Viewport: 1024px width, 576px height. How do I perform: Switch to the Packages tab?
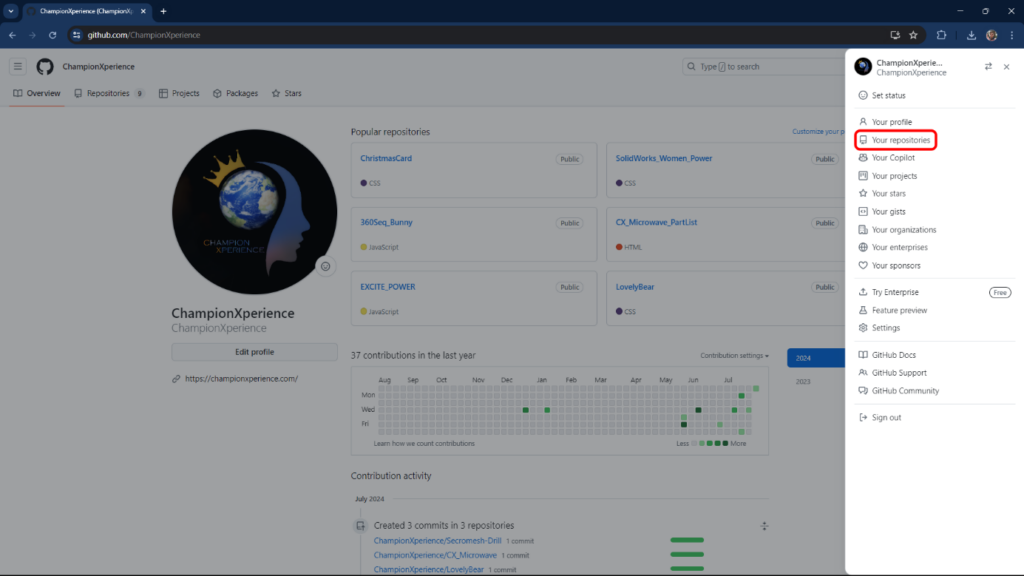235,93
